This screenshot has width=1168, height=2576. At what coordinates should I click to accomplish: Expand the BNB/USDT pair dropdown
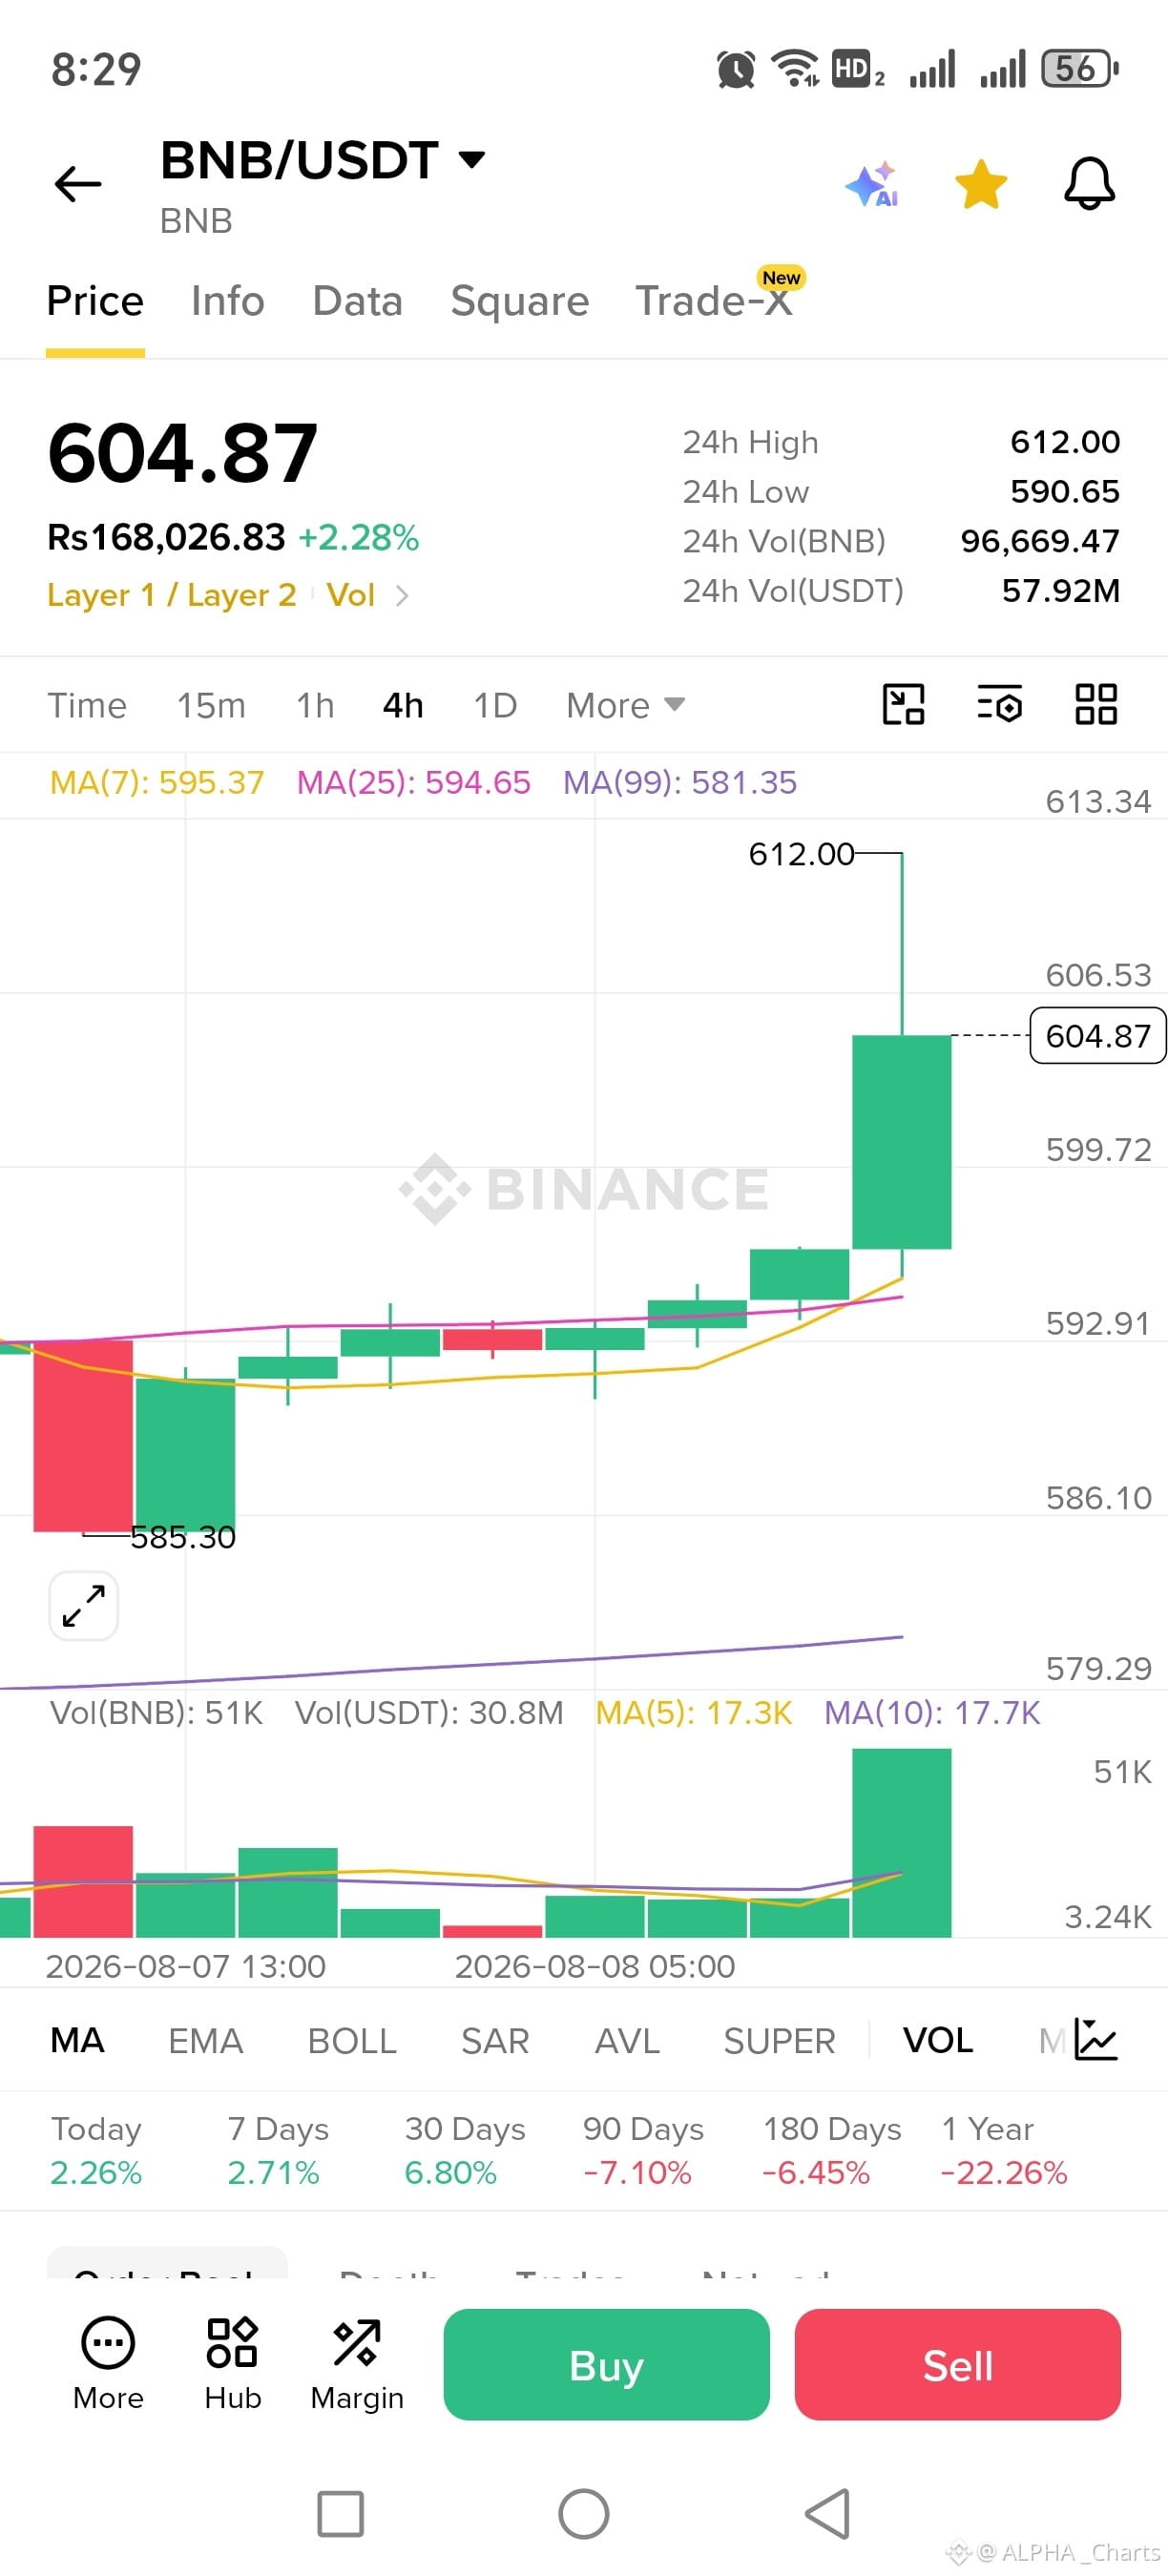(x=471, y=159)
